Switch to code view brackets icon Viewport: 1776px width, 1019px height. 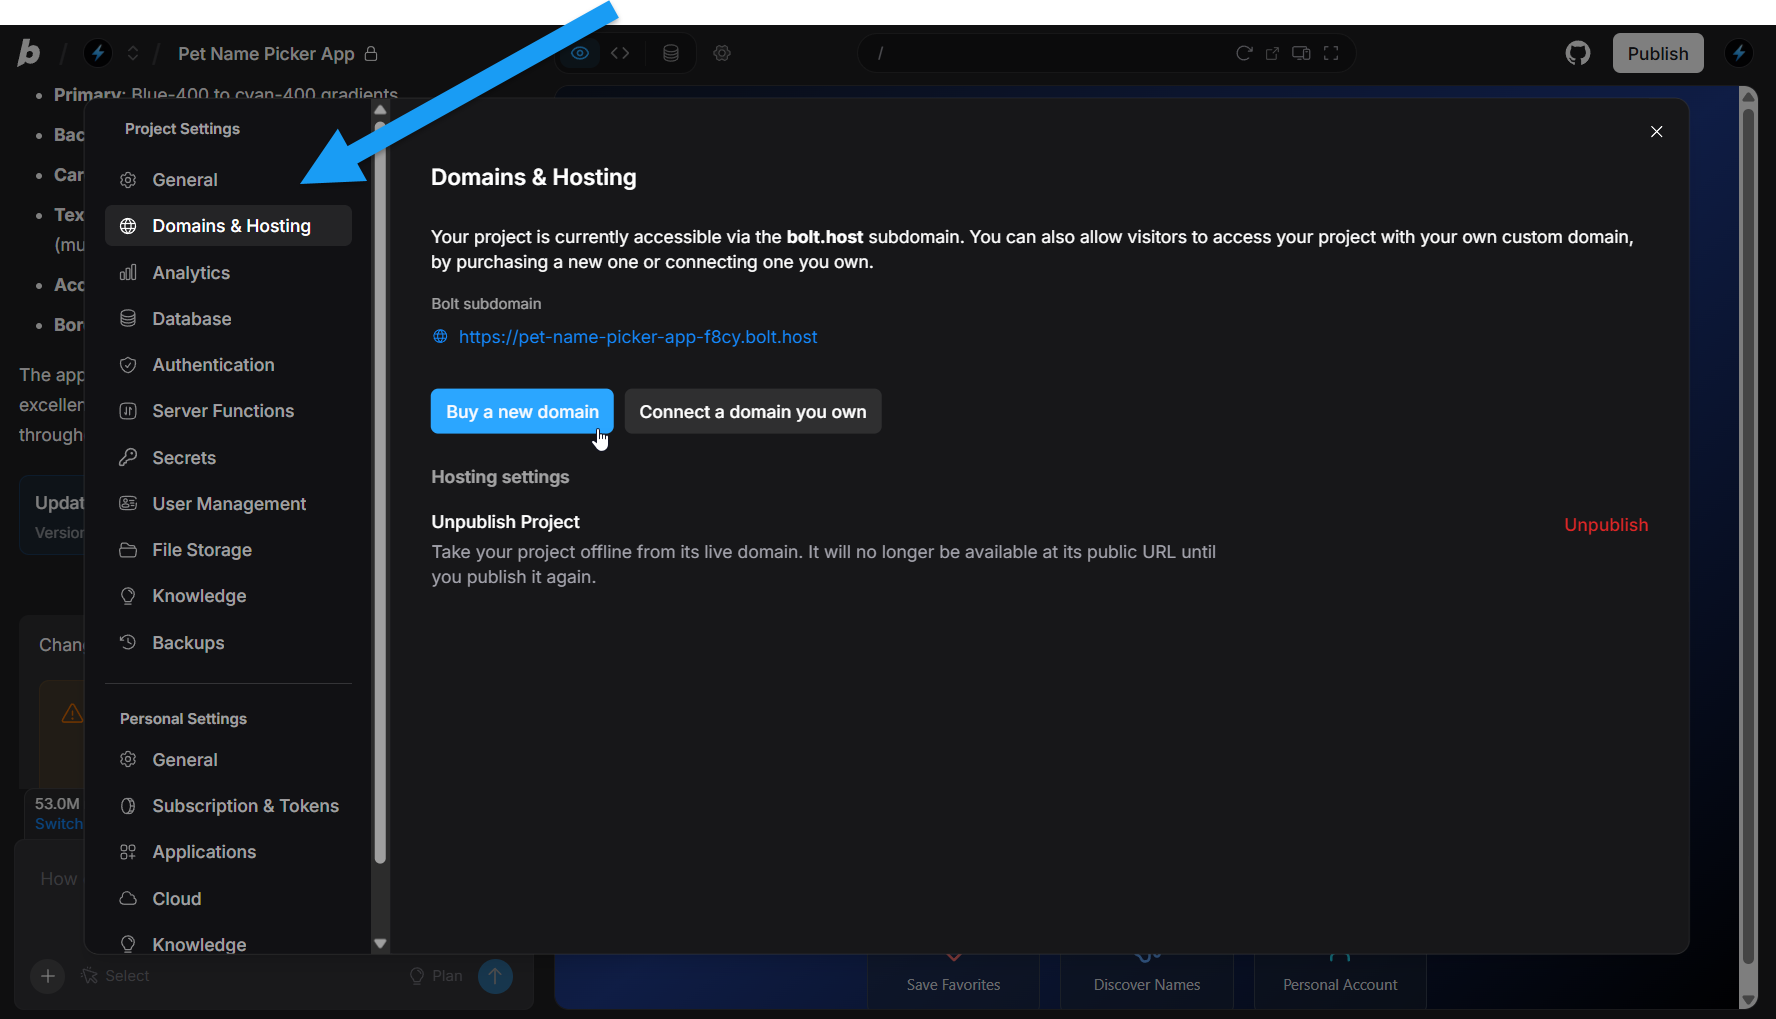click(620, 53)
